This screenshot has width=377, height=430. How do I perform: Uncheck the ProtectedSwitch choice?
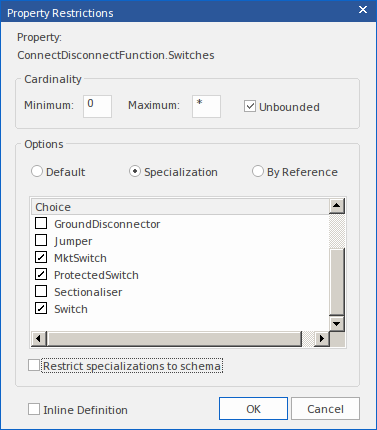[x=41, y=274]
